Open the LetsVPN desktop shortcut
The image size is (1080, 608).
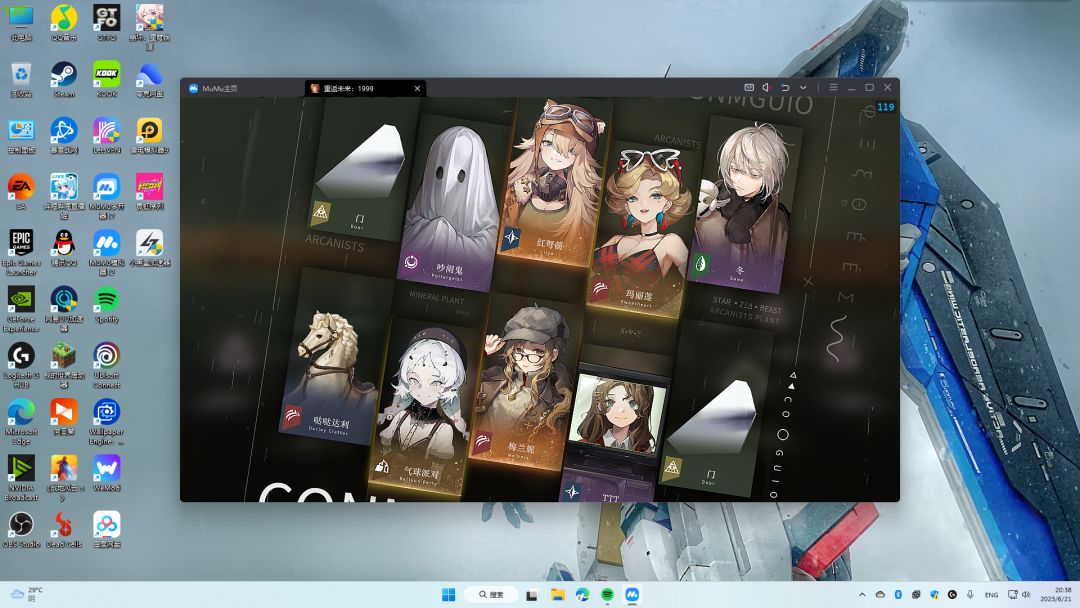(x=107, y=136)
